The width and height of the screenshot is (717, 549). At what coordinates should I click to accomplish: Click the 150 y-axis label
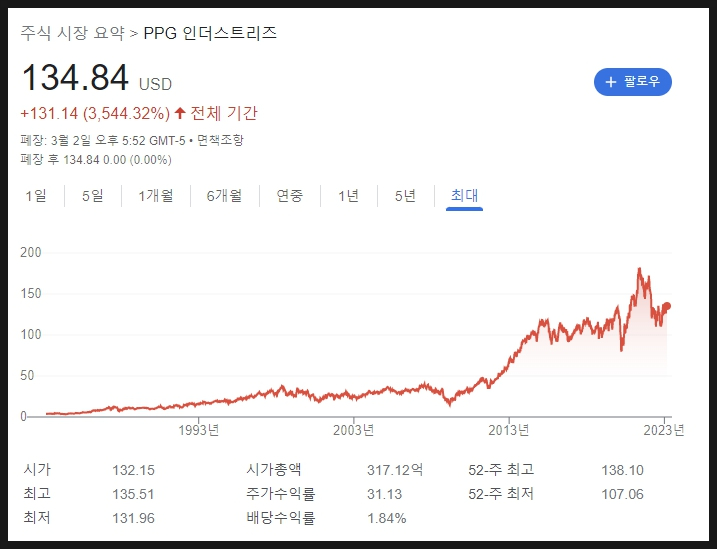pos(31,293)
